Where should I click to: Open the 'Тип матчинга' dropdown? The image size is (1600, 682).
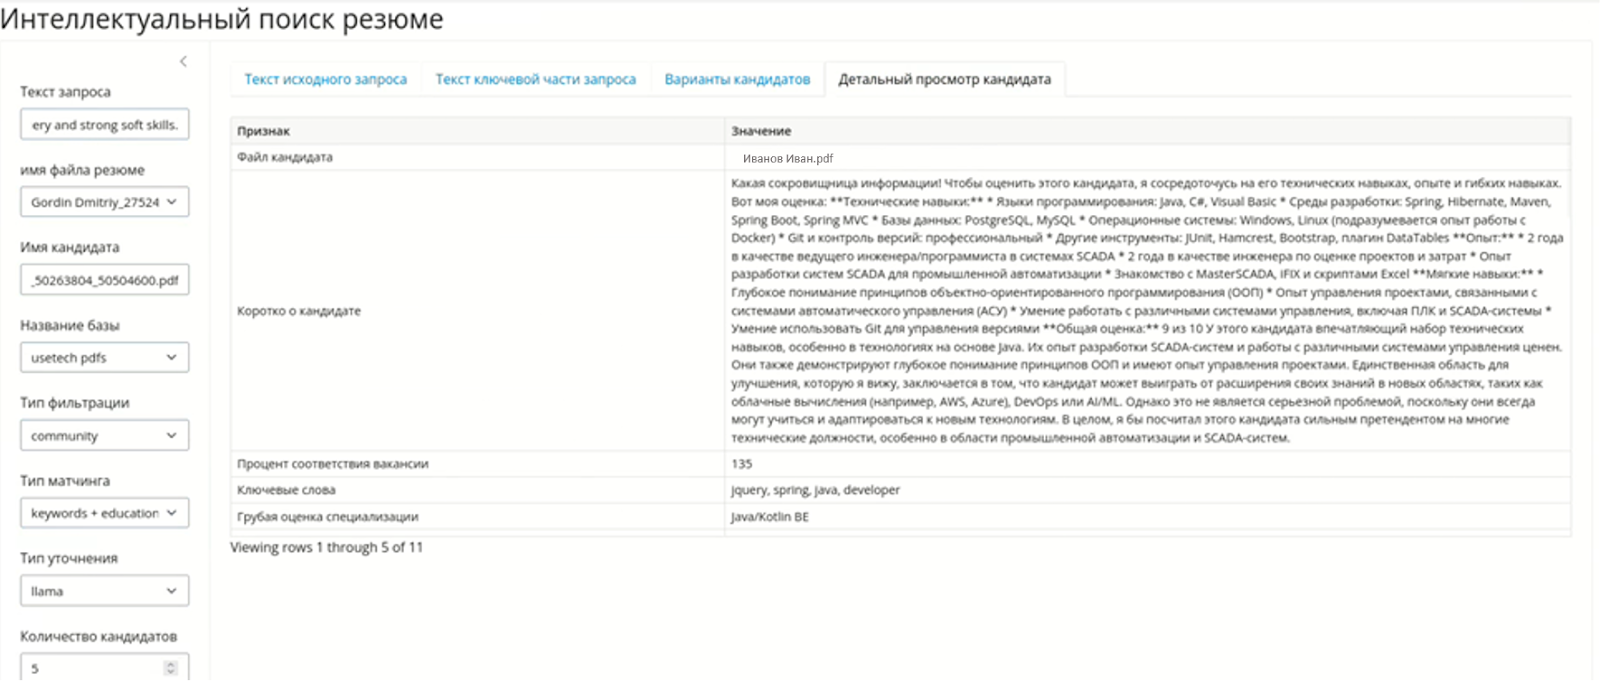click(x=104, y=513)
